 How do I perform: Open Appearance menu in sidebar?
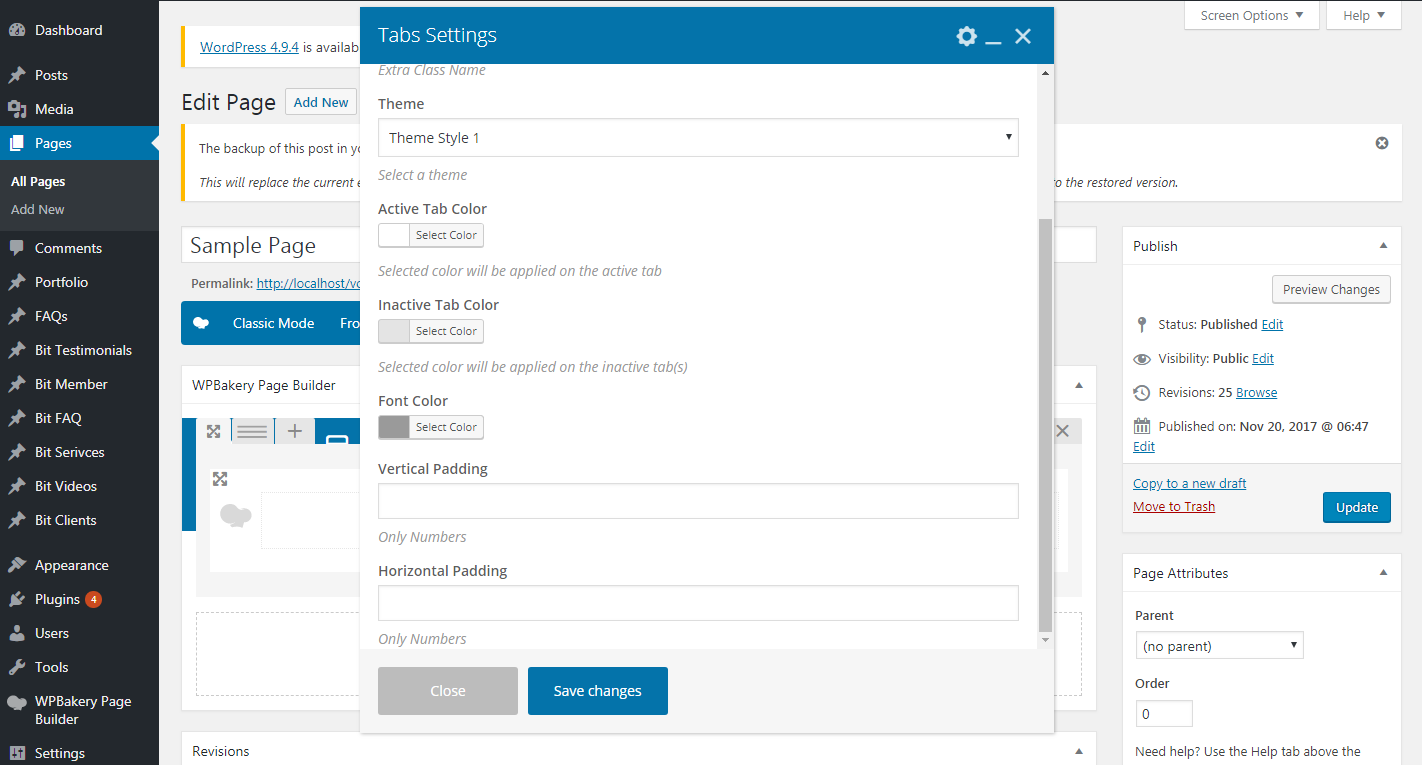pos(71,565)
